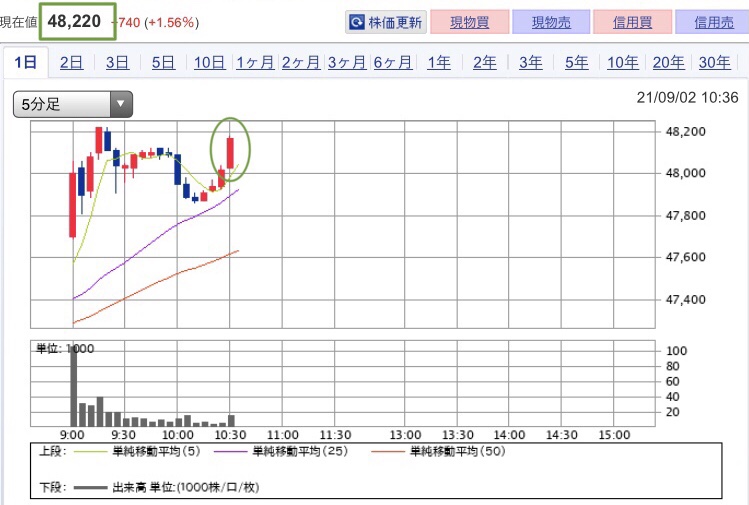The height and width of the screenshot is (505, 749).
Task: Show the 3ヶ月 chart range
Action: [x=347, y=62]
